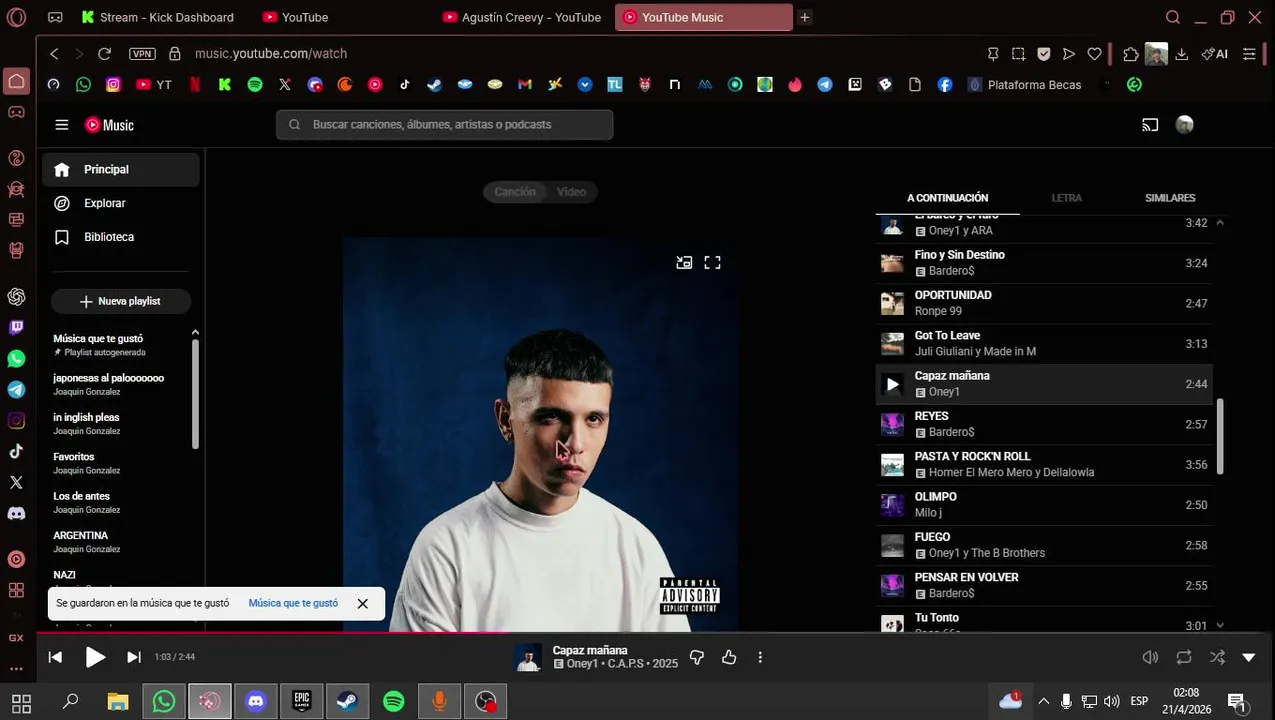1275x720 pixels.
Task: Open the Plataforma Becas bookmark
Action: pos(1024,85)
